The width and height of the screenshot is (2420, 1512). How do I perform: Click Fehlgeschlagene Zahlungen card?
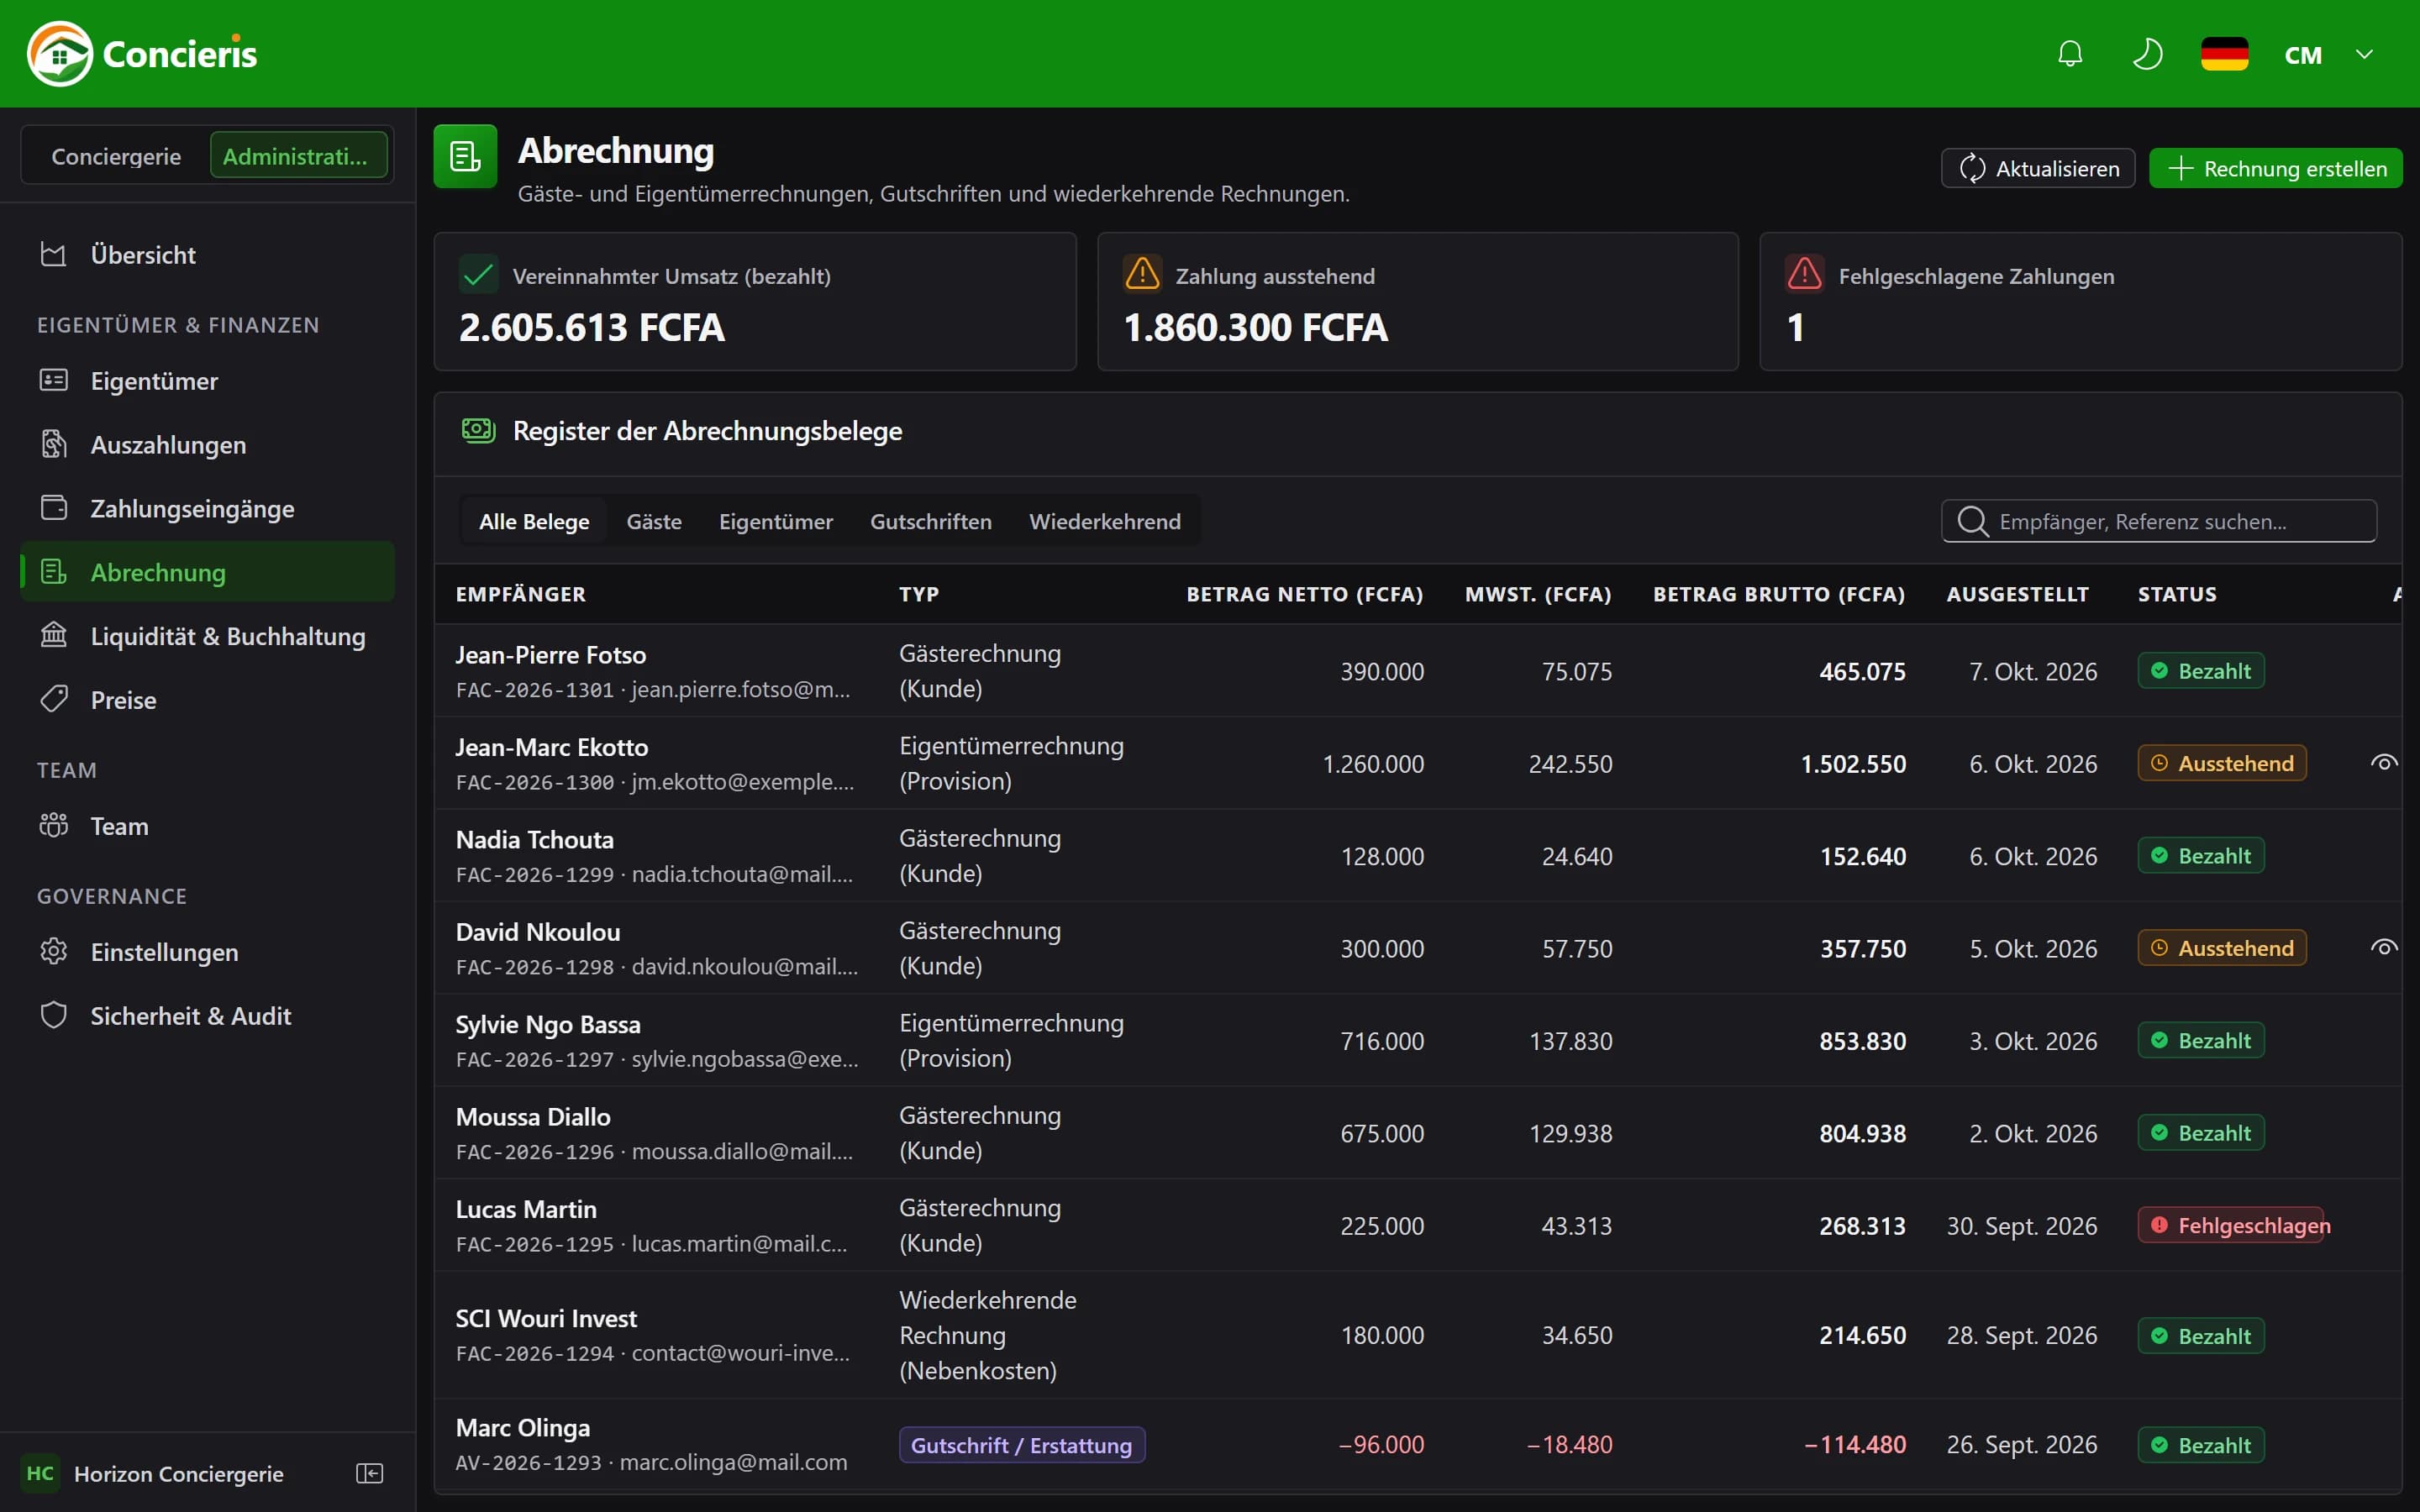[2080, 302]
